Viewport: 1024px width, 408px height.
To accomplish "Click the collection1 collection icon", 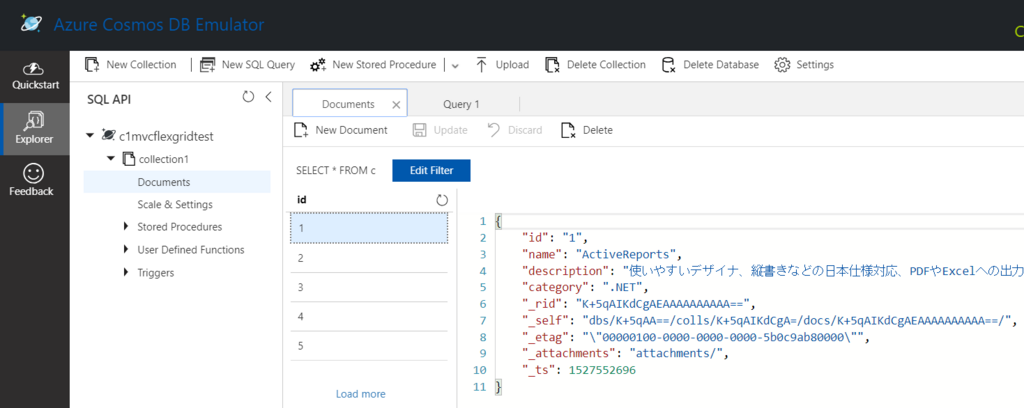I will coord(129,159).
